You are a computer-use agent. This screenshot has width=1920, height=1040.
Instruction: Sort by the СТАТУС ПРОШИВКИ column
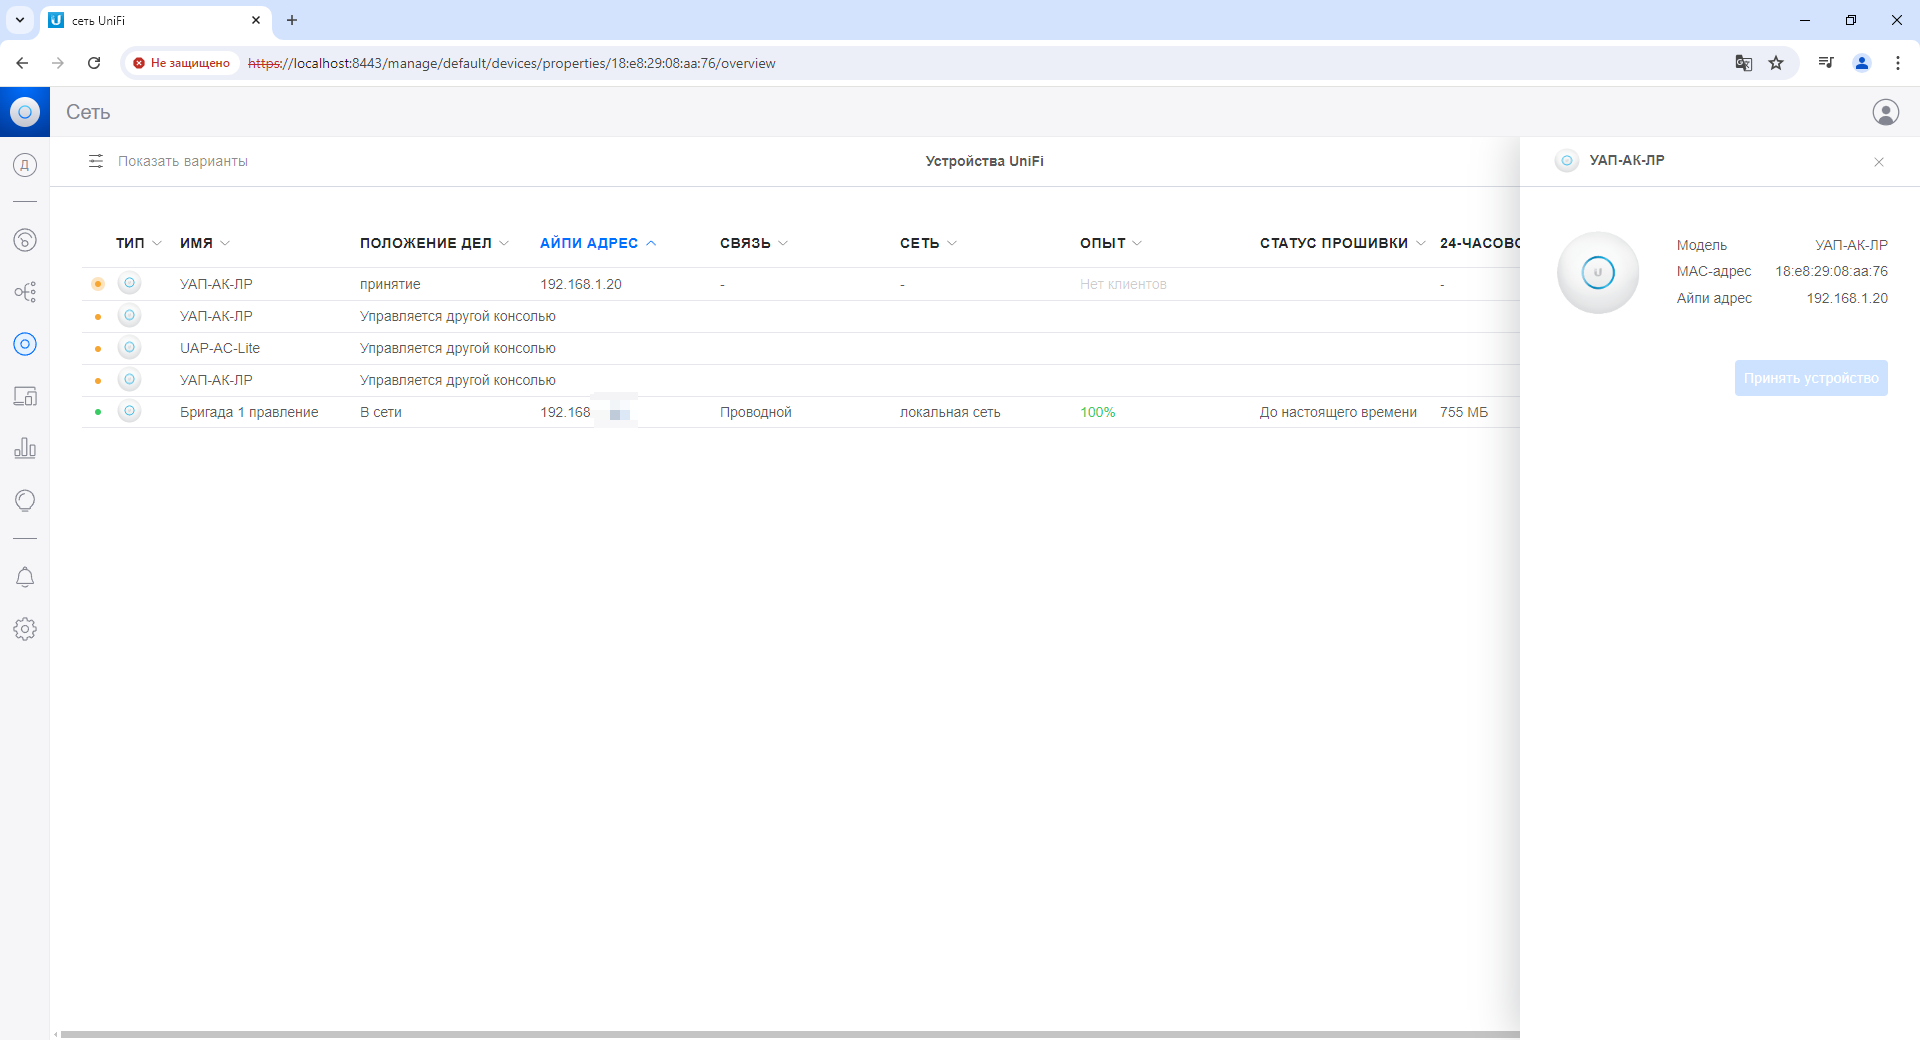[x=1342, y=243]
